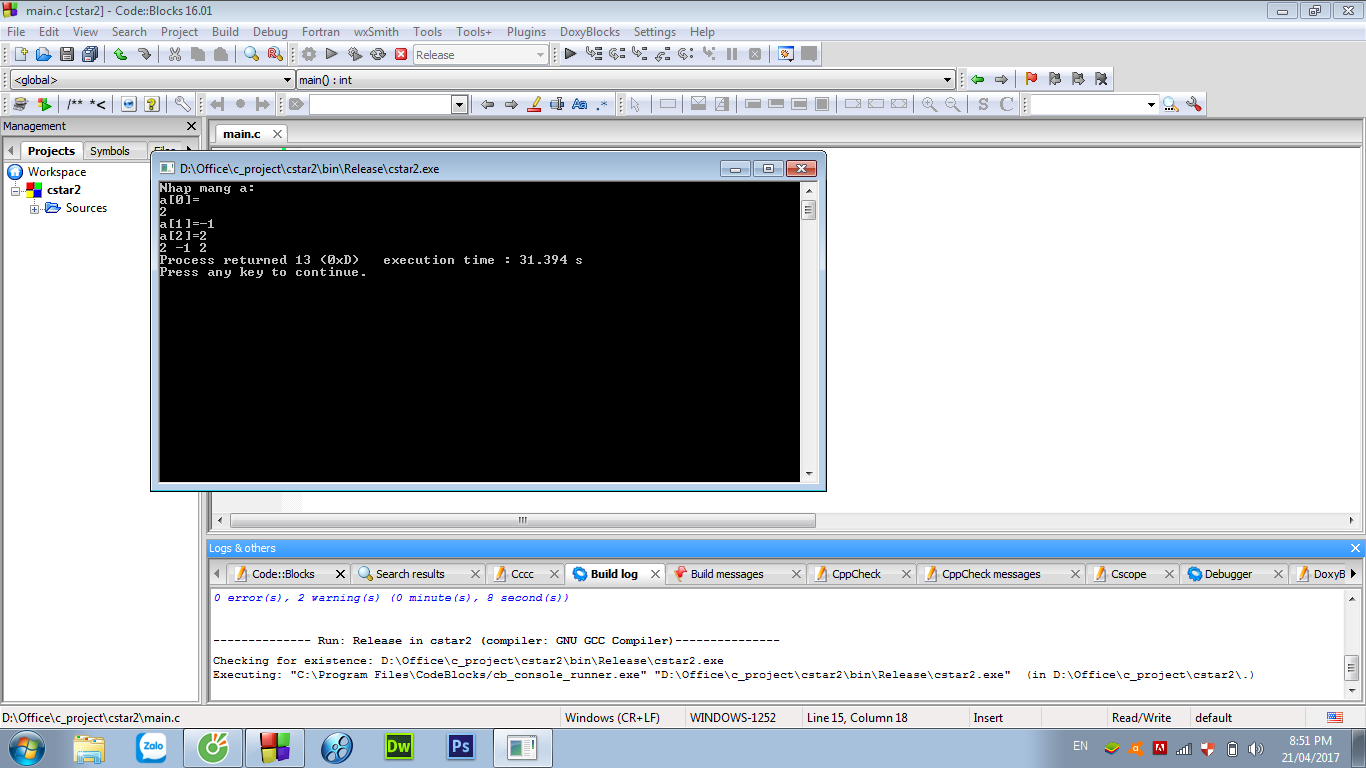Screen dimensions: 1366x768
Task: Start debugging with the Debug/Continue arrow
Action: point(570,54)
